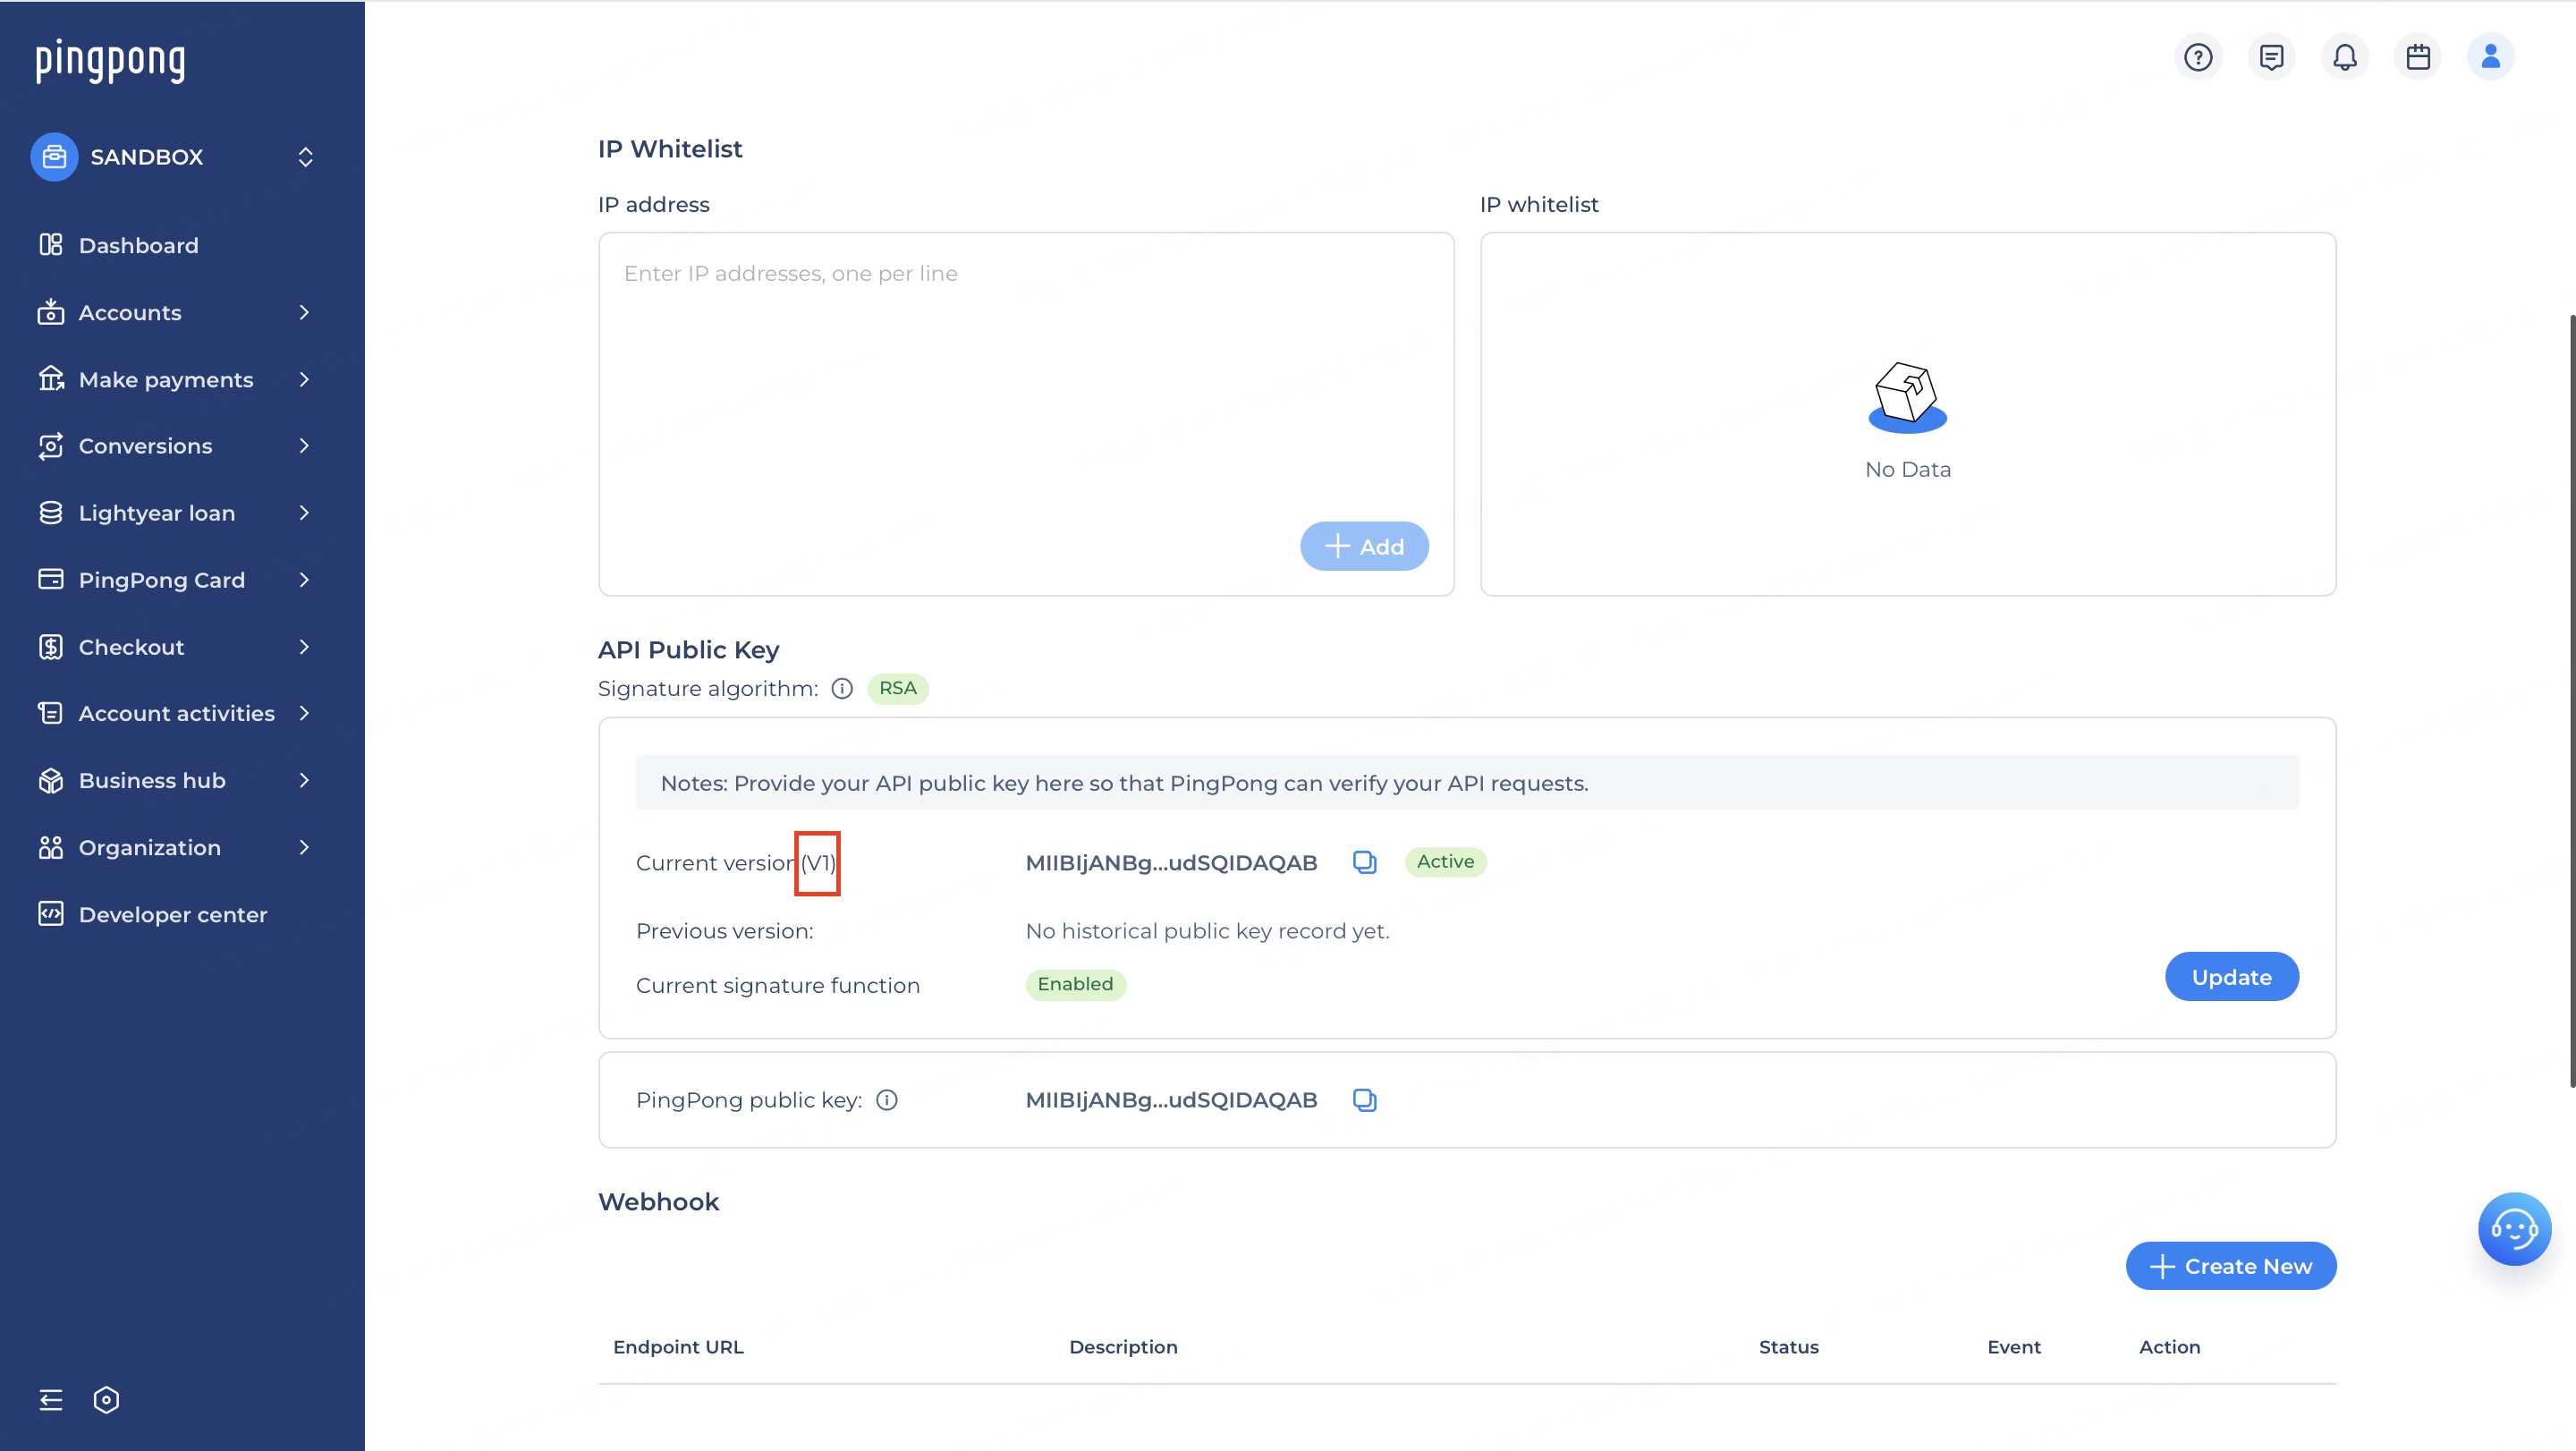Click the RSA algorithm badge
Image resolution: width=2576 pixels, height=1451 pixels.
tap(898, 688)
